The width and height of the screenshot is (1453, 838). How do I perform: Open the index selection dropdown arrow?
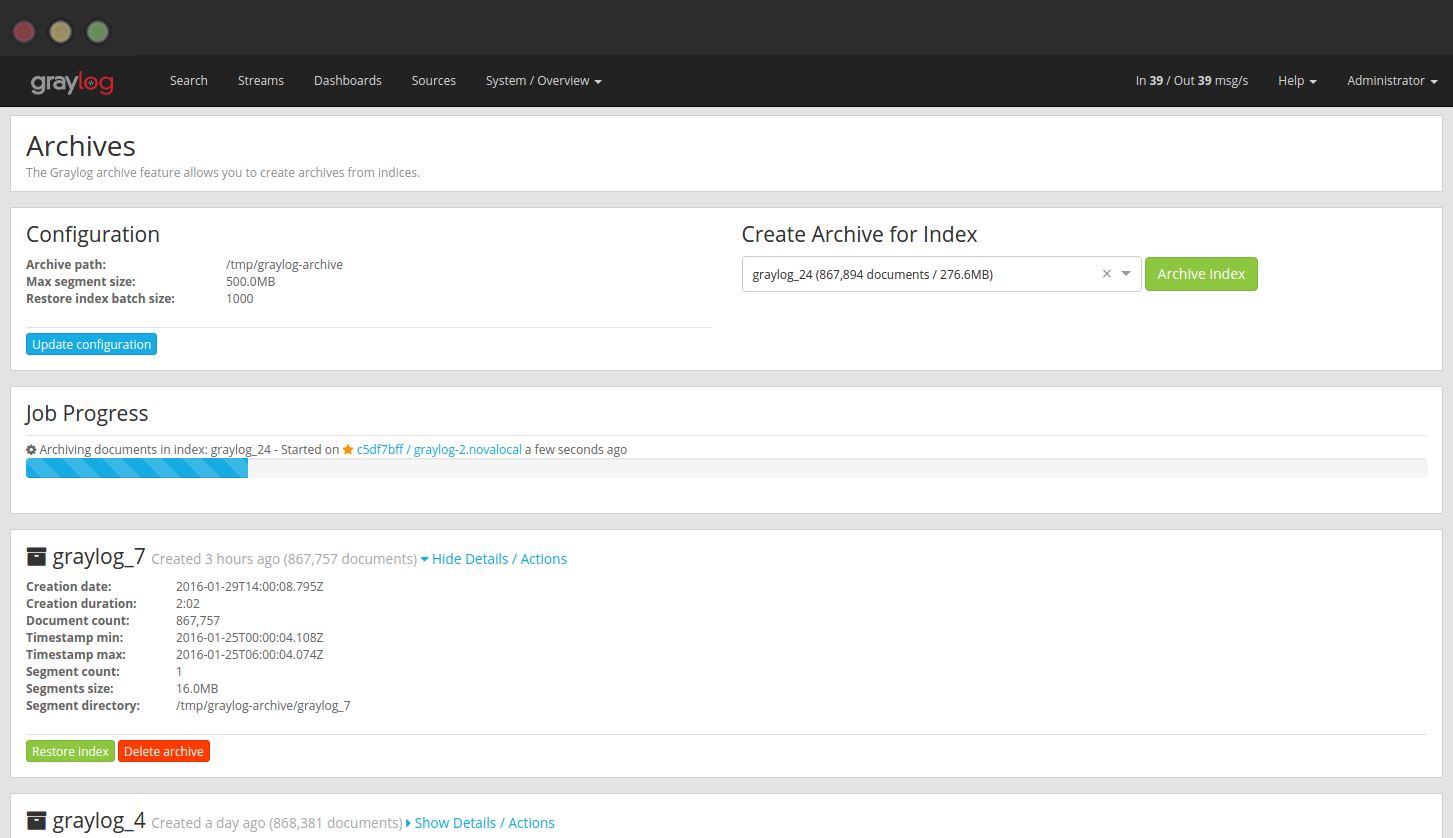click(x=1126, y=274)
